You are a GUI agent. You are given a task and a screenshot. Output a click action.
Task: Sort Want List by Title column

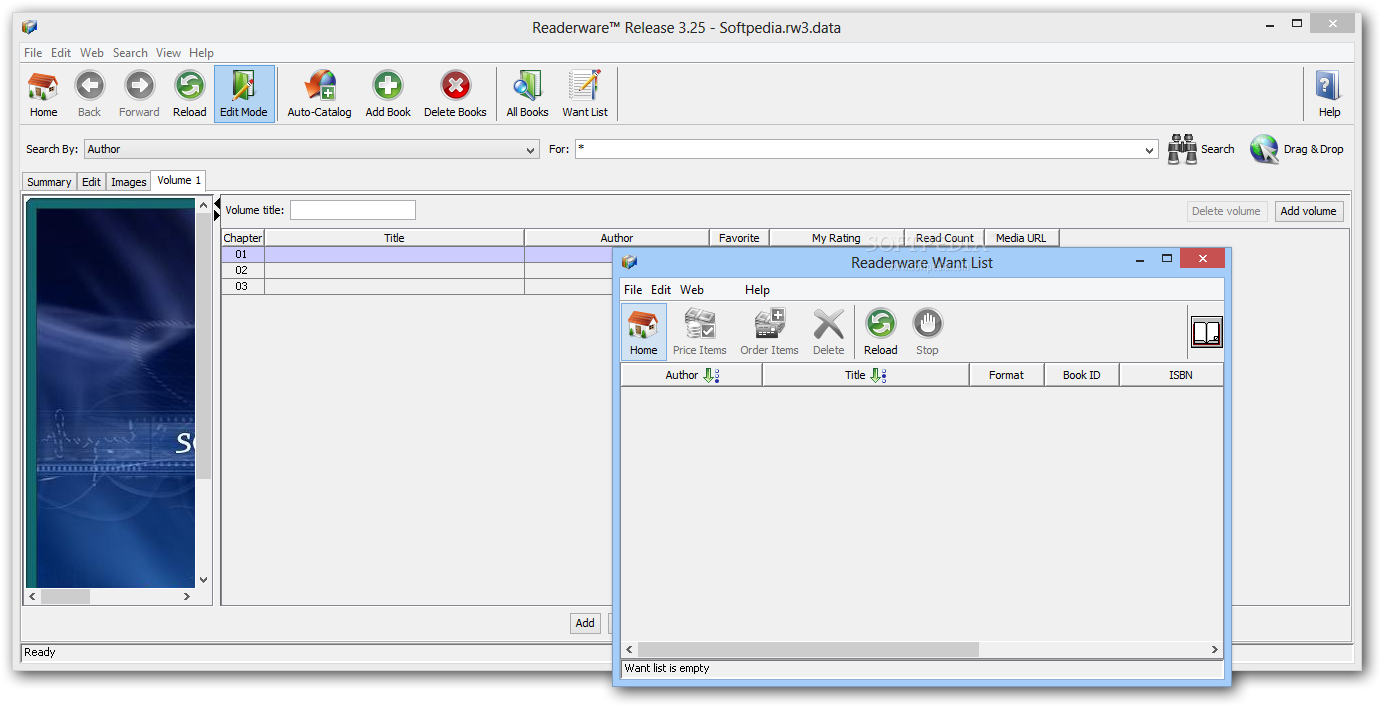(866, 375)
